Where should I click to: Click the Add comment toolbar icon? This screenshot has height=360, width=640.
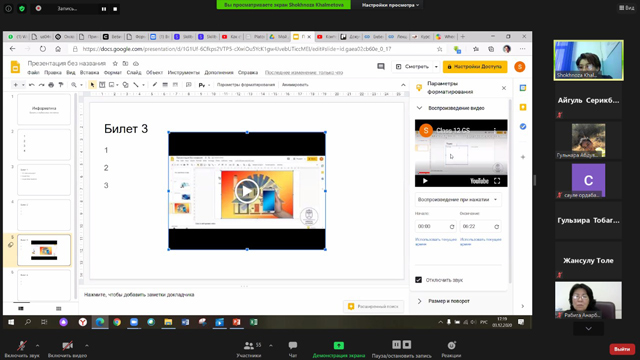tap(189, 85)
